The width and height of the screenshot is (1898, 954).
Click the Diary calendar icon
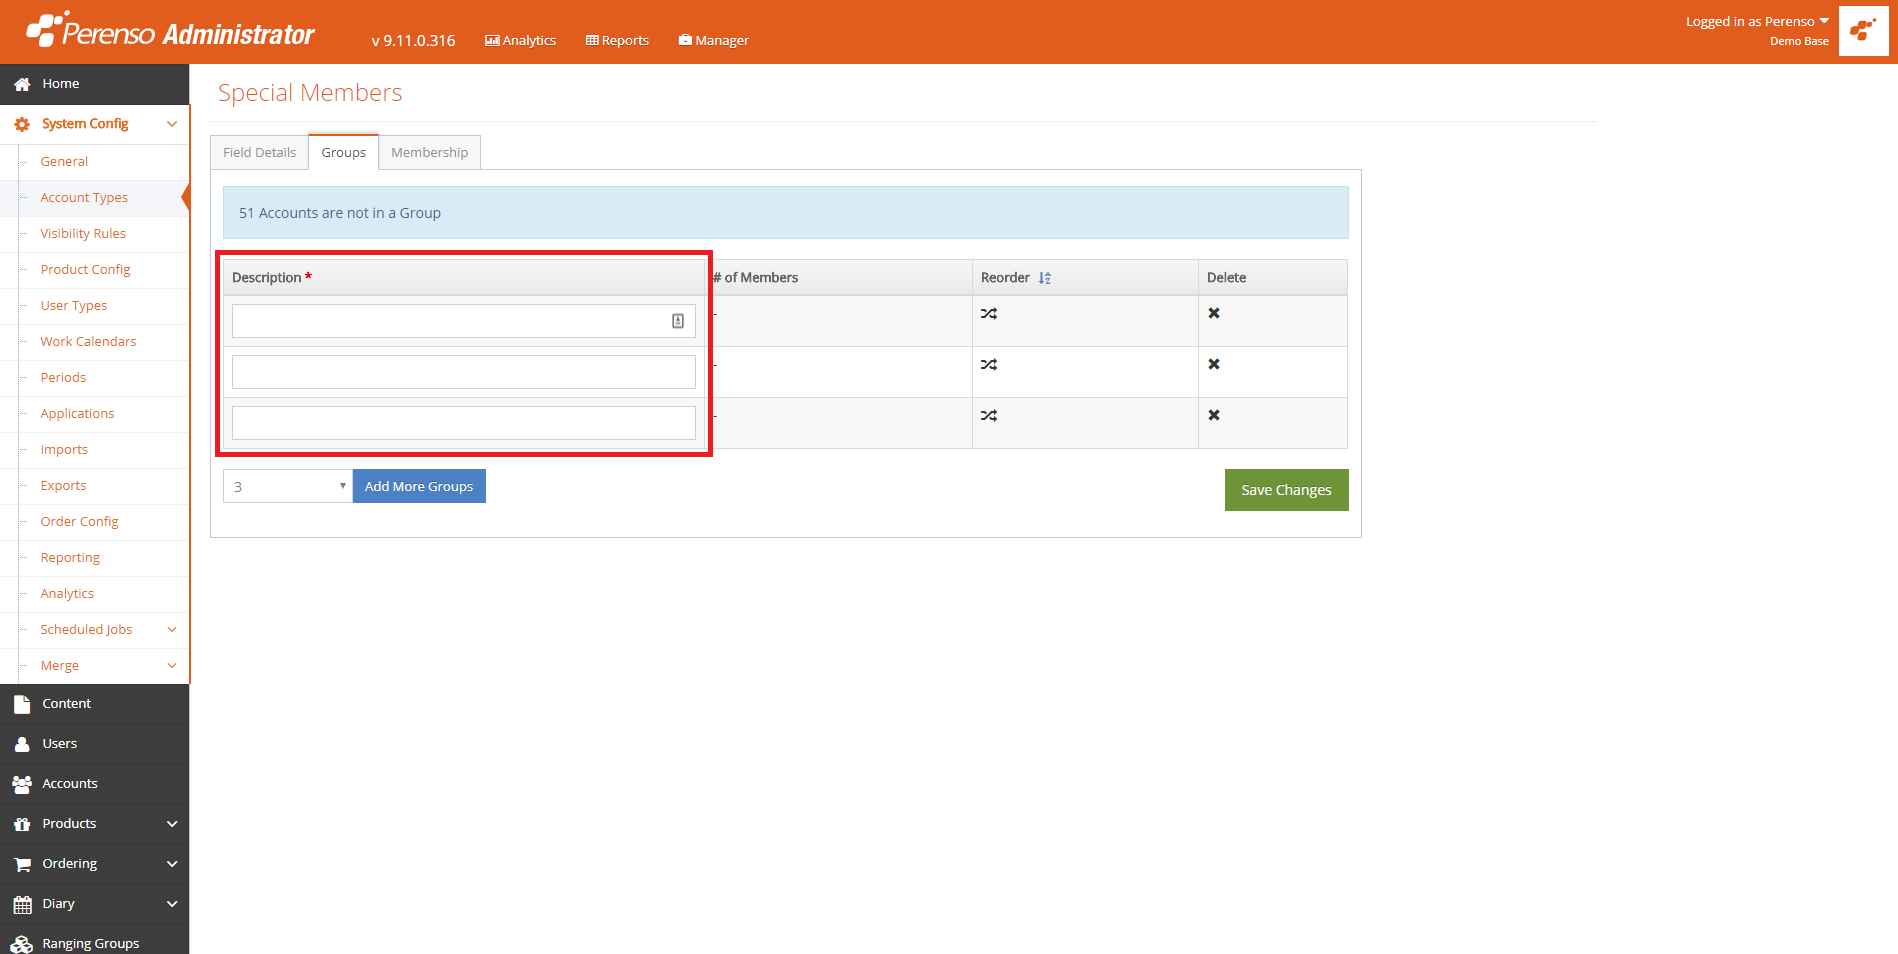coord(22,904)
